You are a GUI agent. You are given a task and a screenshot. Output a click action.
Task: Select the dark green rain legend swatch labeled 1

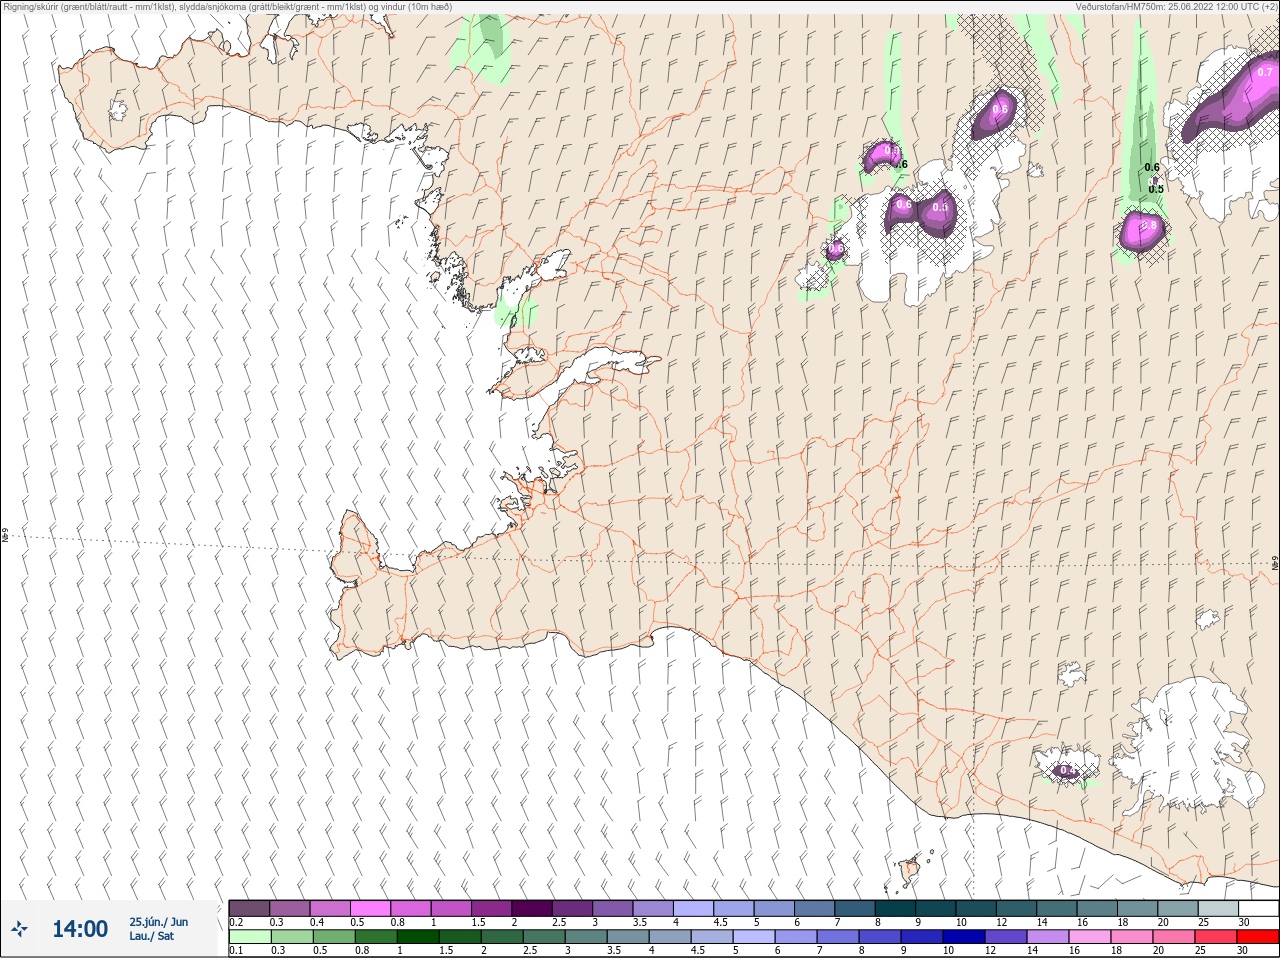tap(418, 937)
